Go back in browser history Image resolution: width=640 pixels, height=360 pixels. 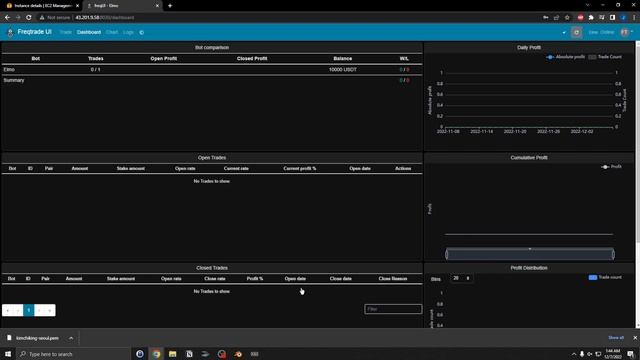click(7, 18)
